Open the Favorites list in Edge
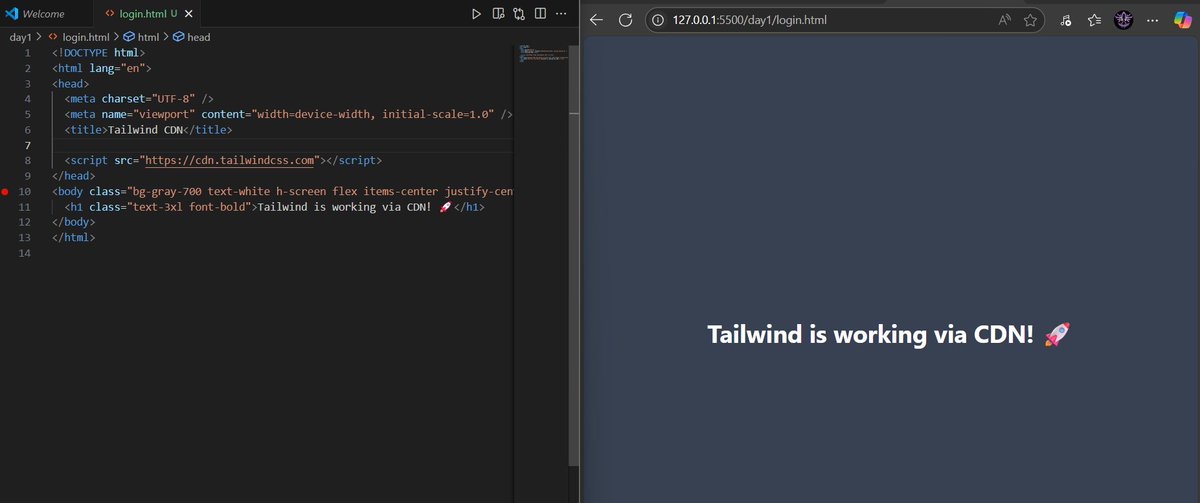 pos(1094,19)
